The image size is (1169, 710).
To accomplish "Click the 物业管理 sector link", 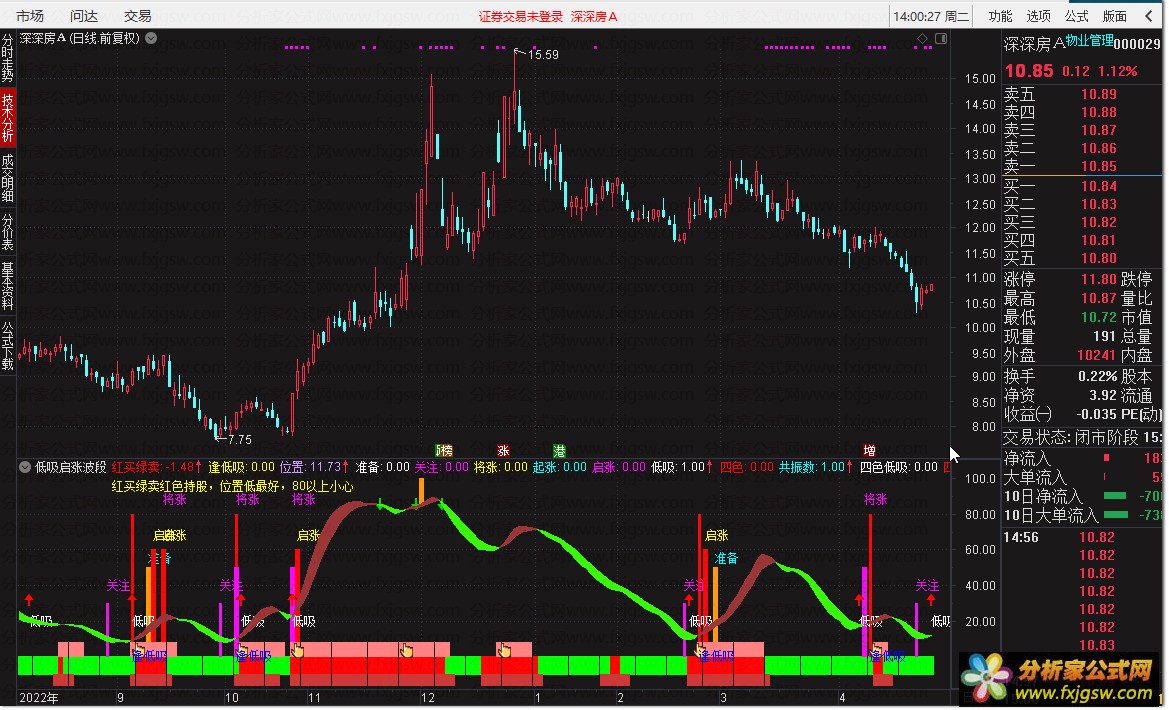I will (x=1089, y=40).
